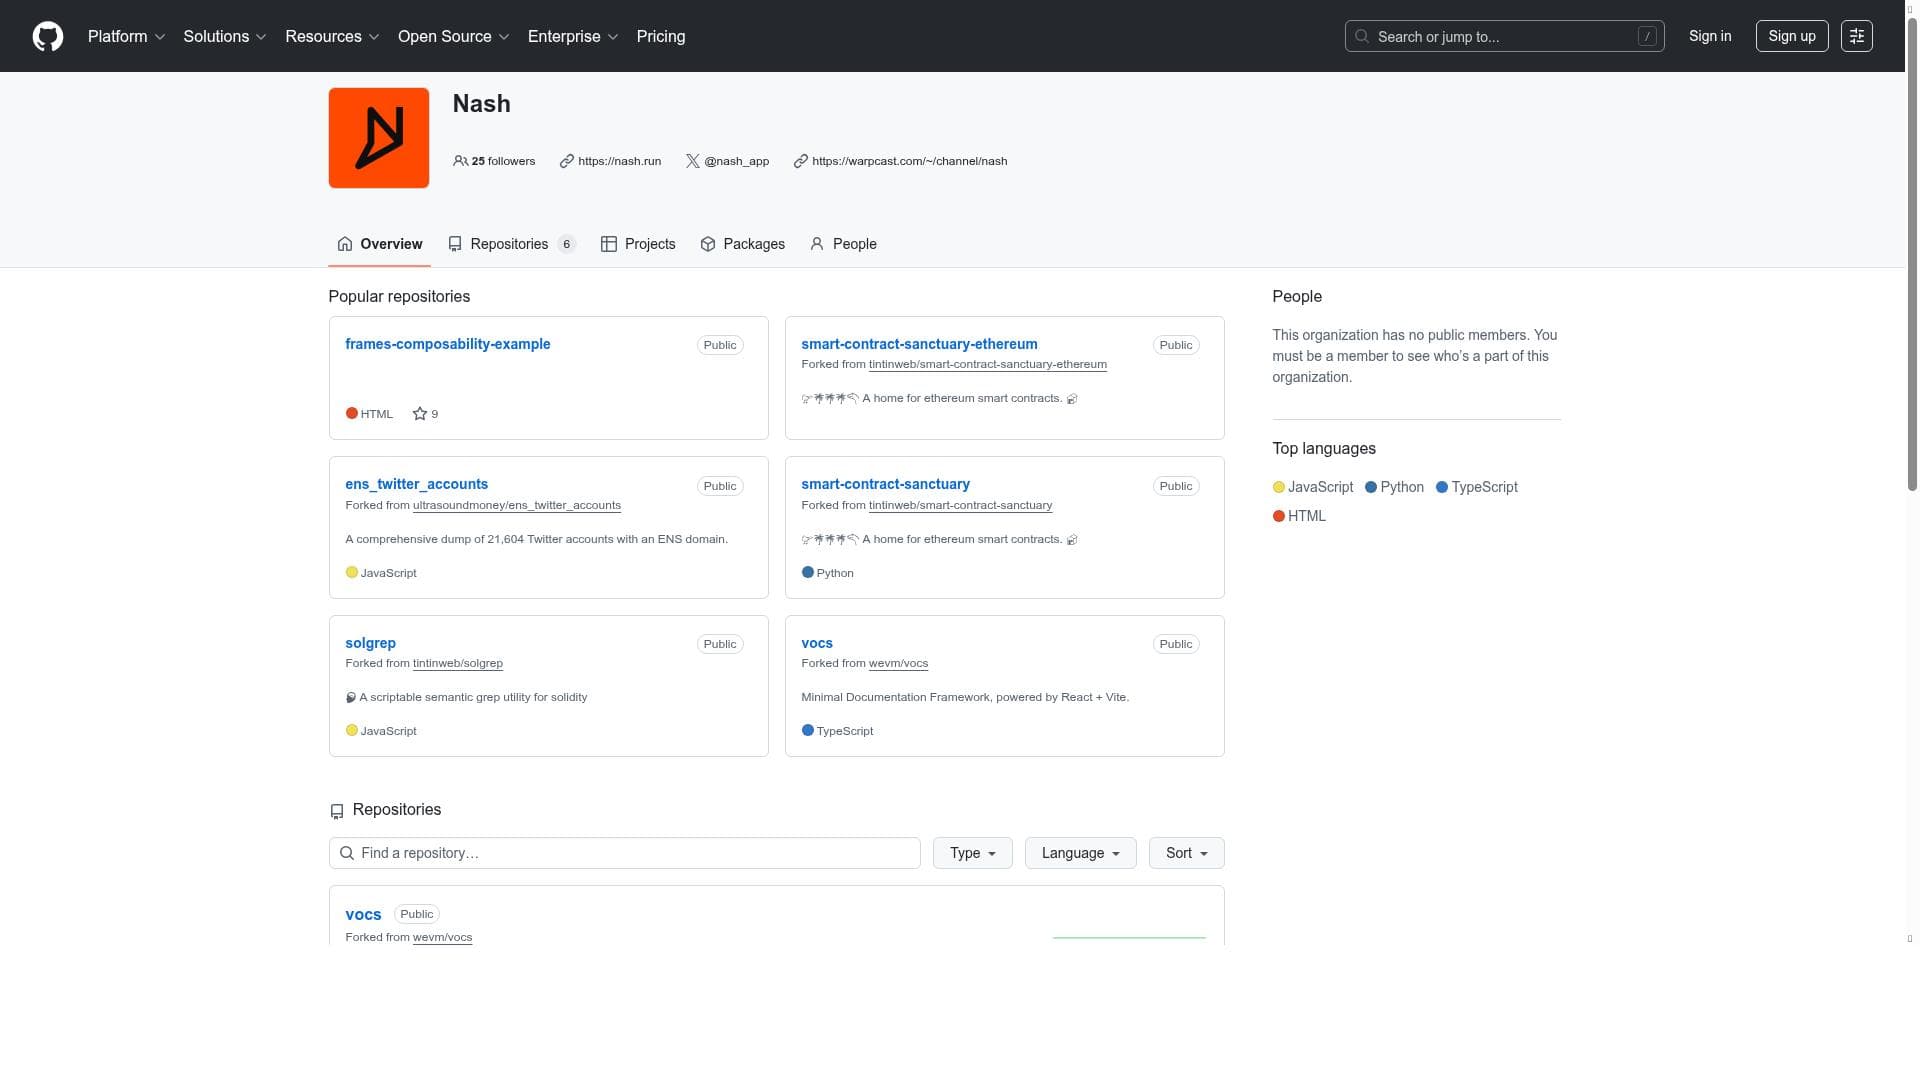
Task: Open the tintinweb/smart-contract-sanctuary-ethereum fork source link
Action: click(x=987, y=364)
